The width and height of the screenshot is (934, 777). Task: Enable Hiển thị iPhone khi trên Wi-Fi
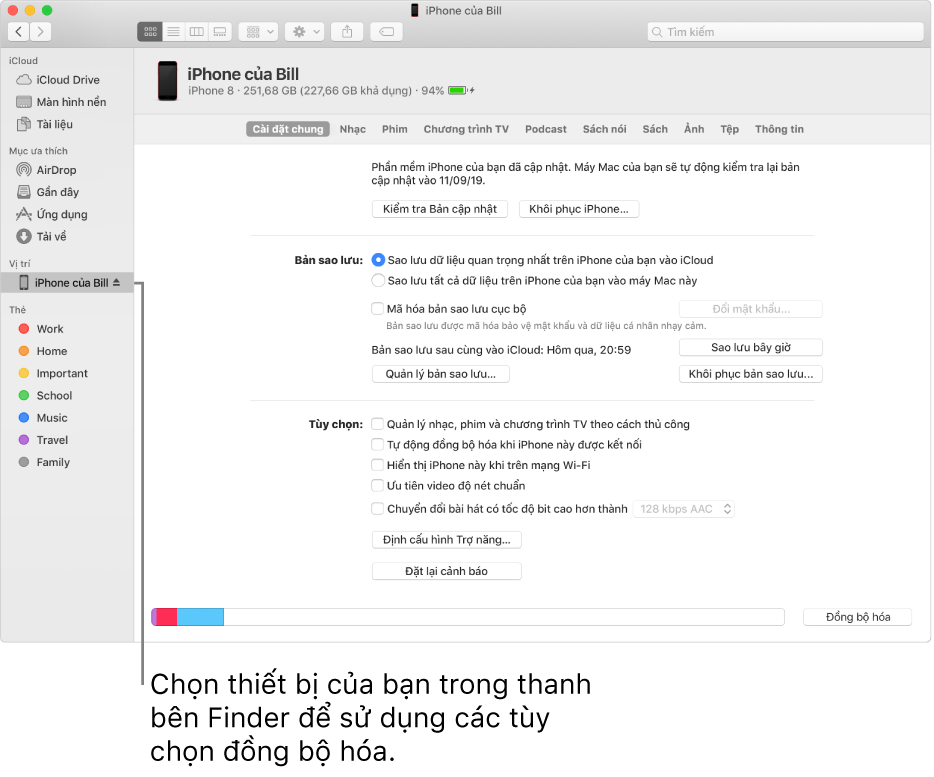377,465
